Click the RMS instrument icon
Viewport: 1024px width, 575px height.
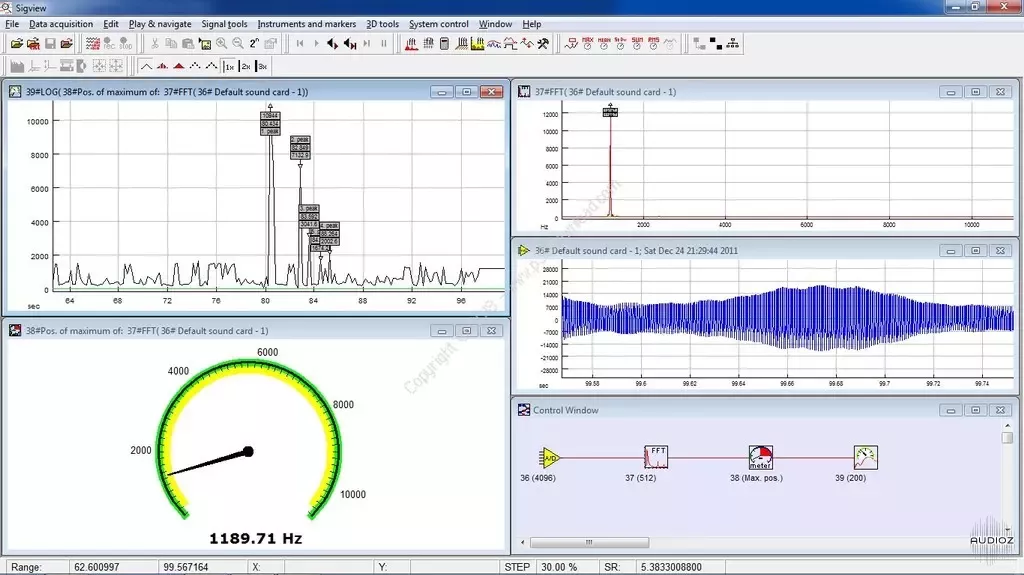click(653, 44)
